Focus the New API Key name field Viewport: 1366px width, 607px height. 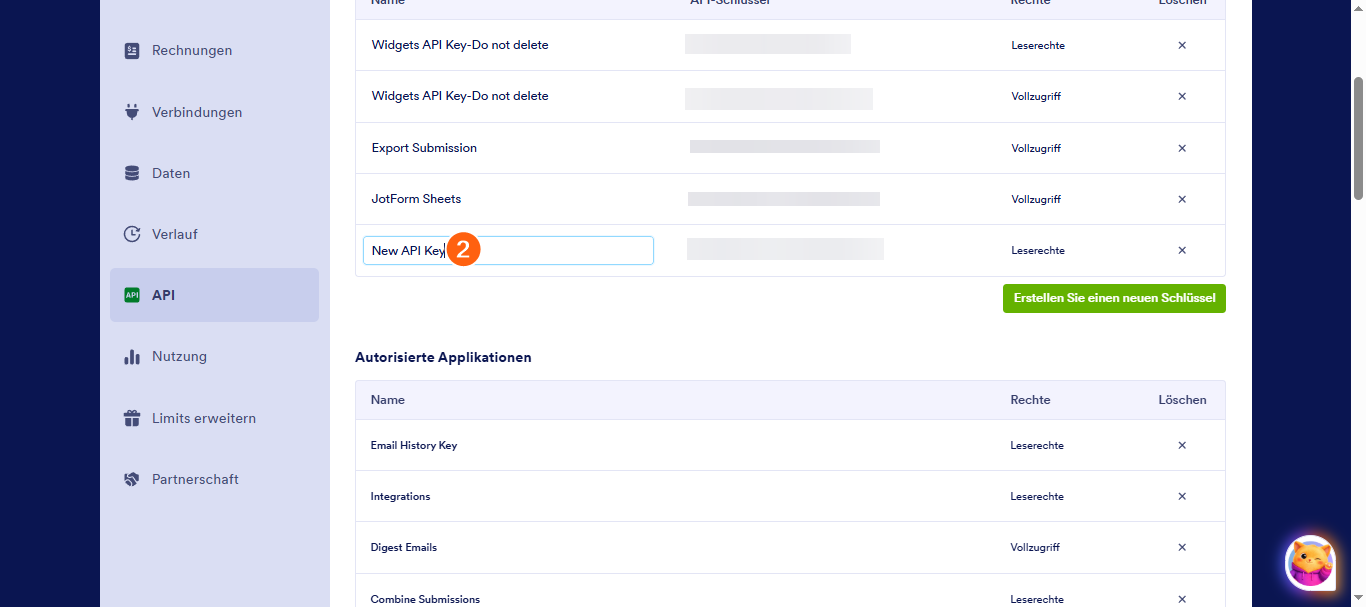(x=508, y=250)
